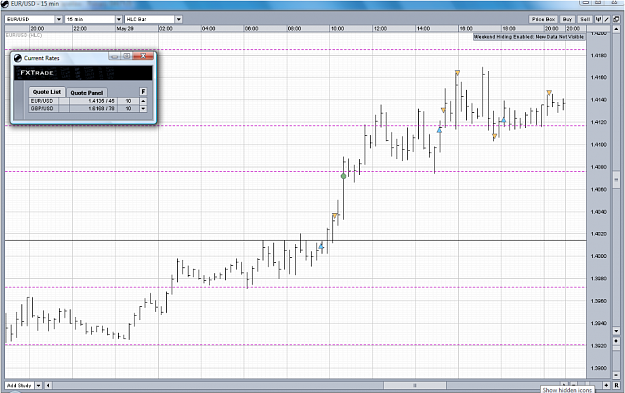
Task: Click the vertical scrollbar up arrow
Action: tap(616, 30)
